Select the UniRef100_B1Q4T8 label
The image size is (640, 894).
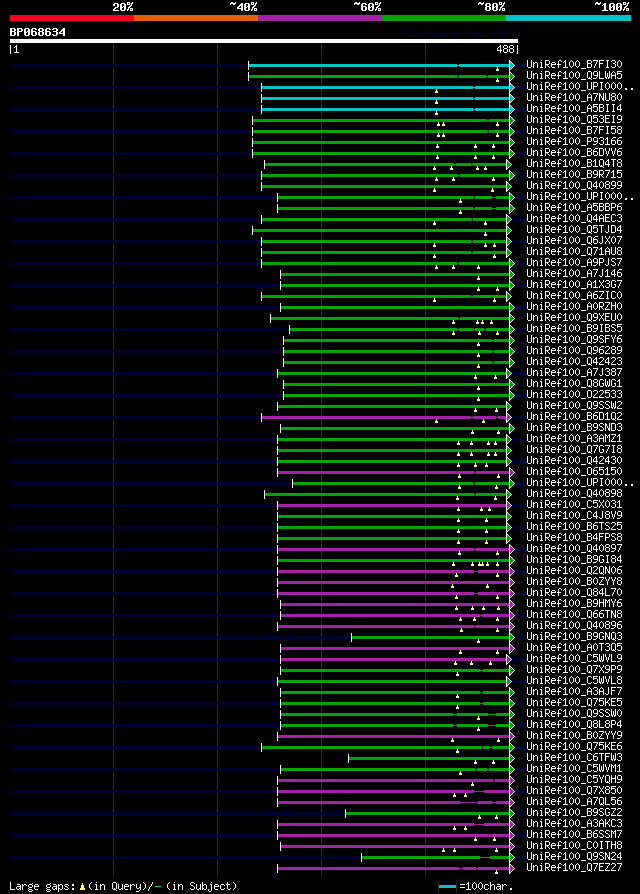(x=574, y=164)
